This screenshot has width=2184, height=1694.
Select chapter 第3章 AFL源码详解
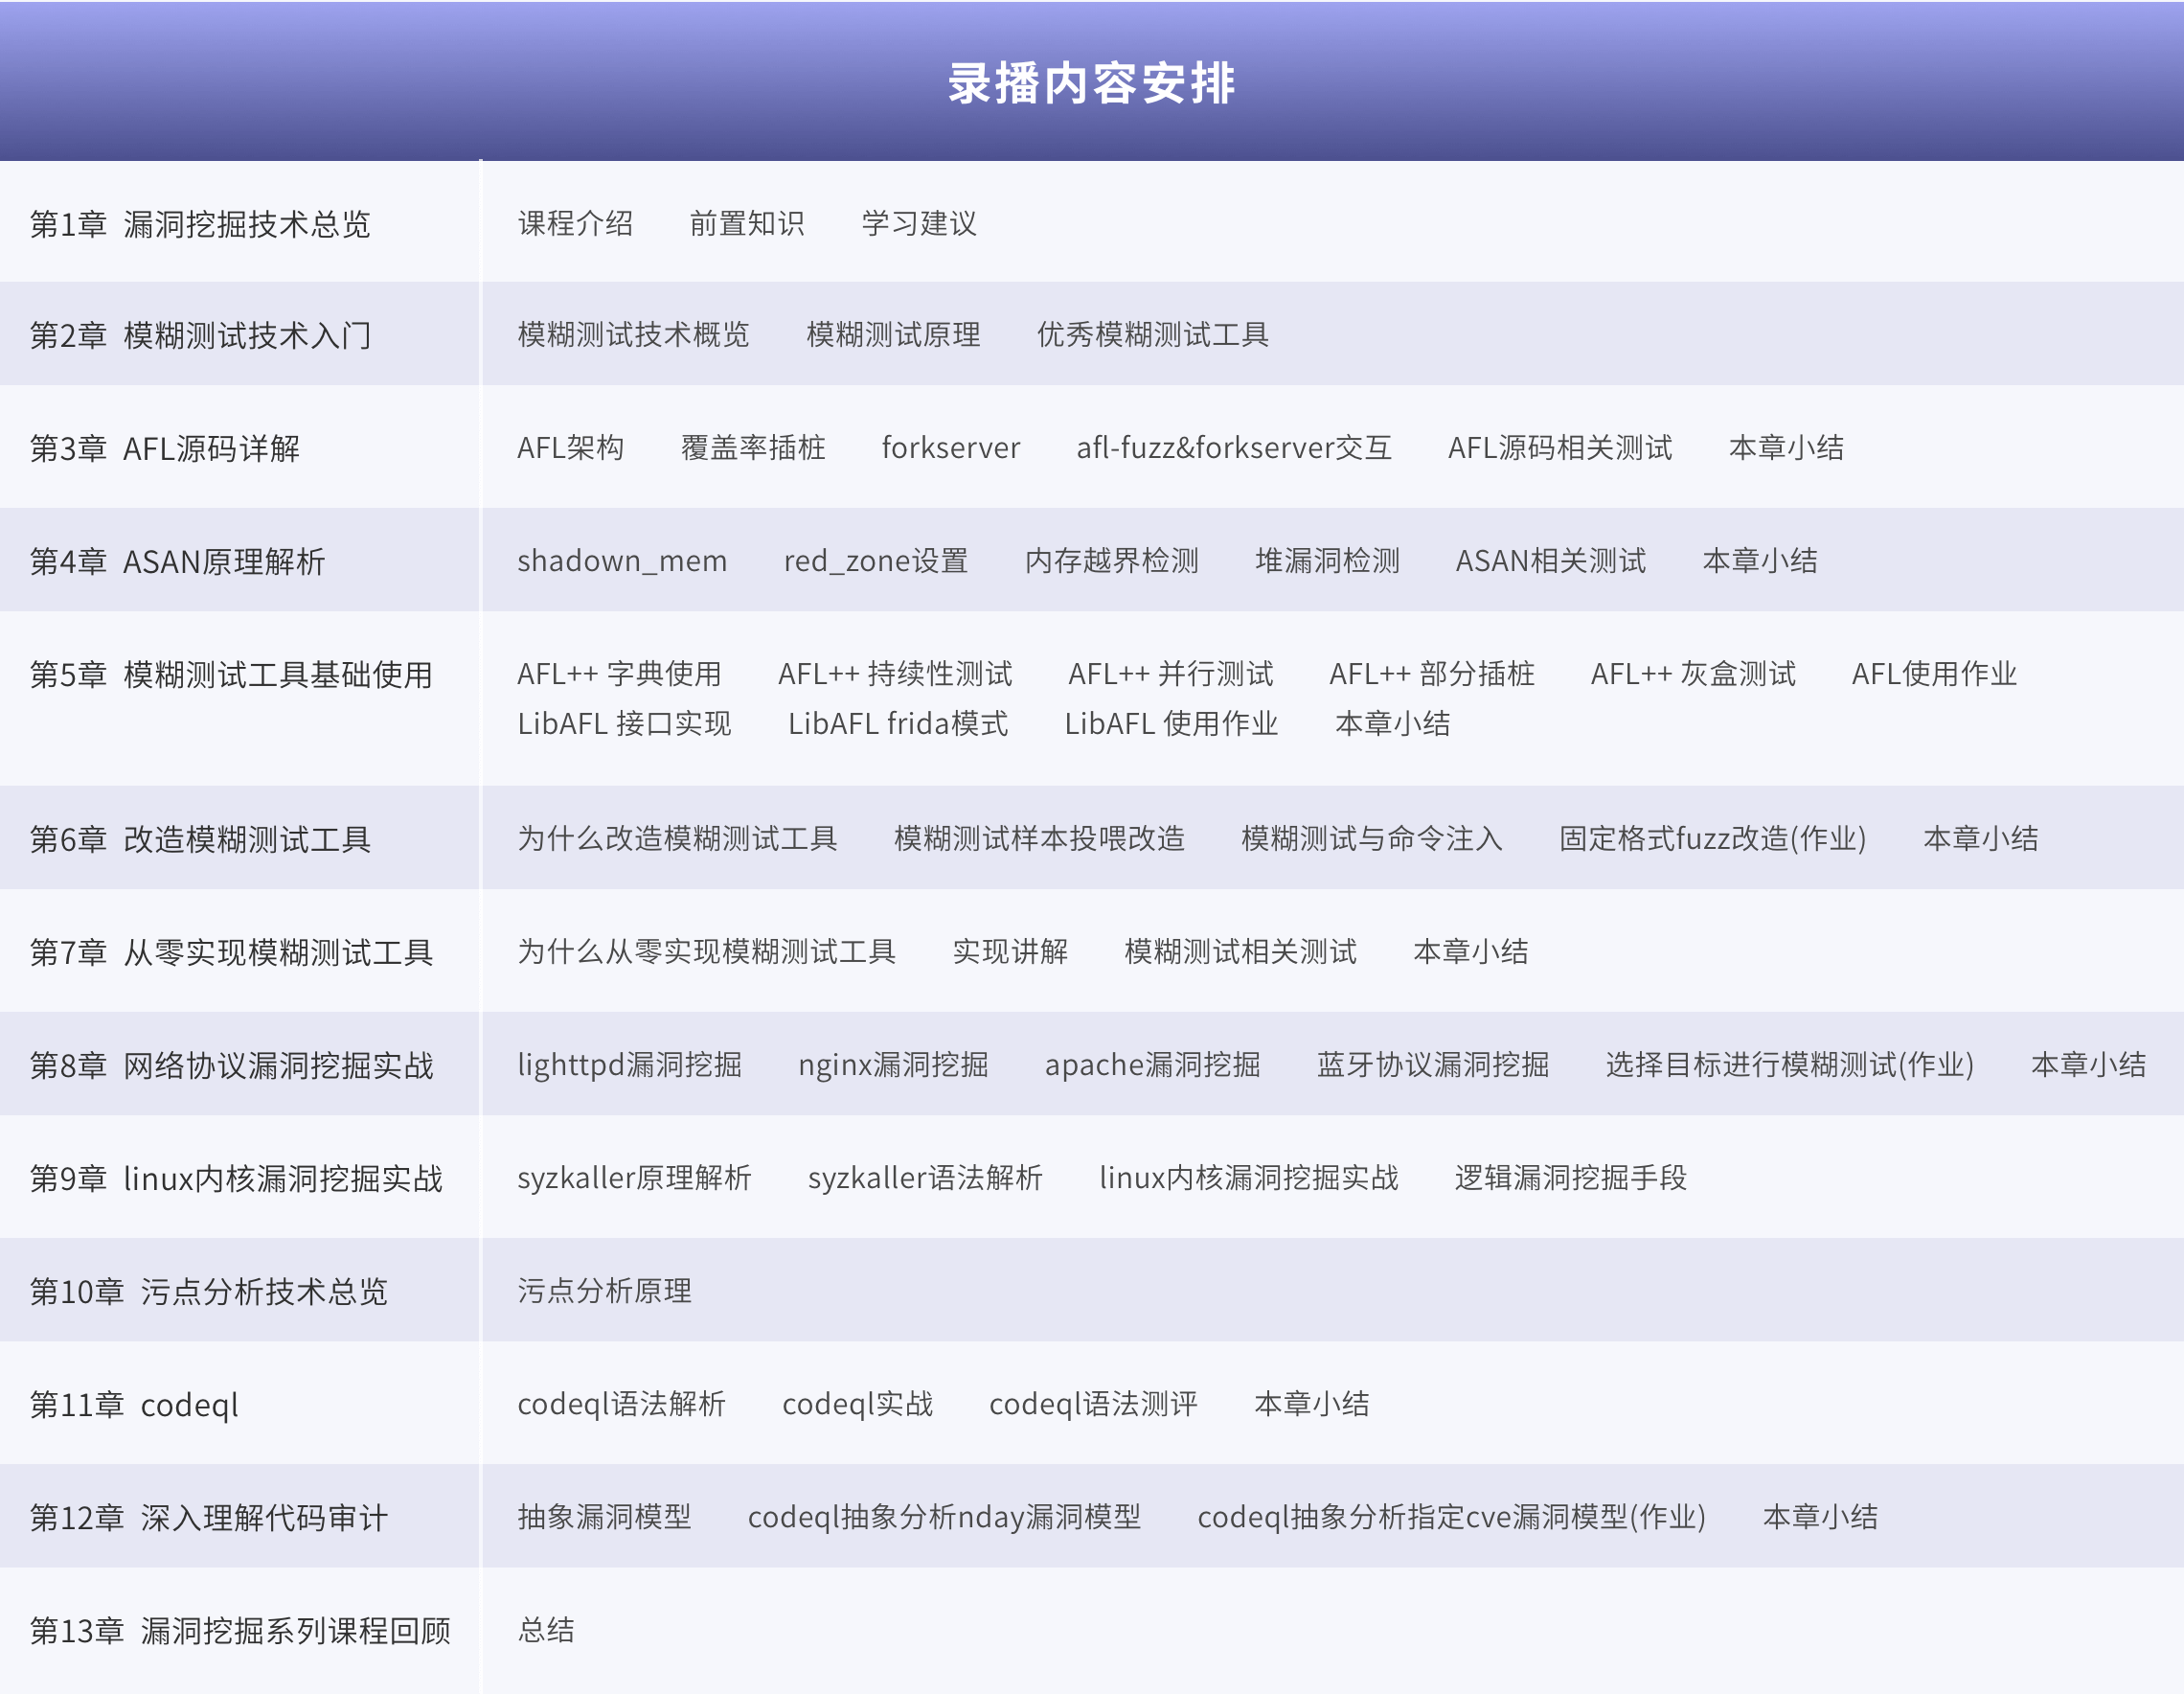[165, 448]
